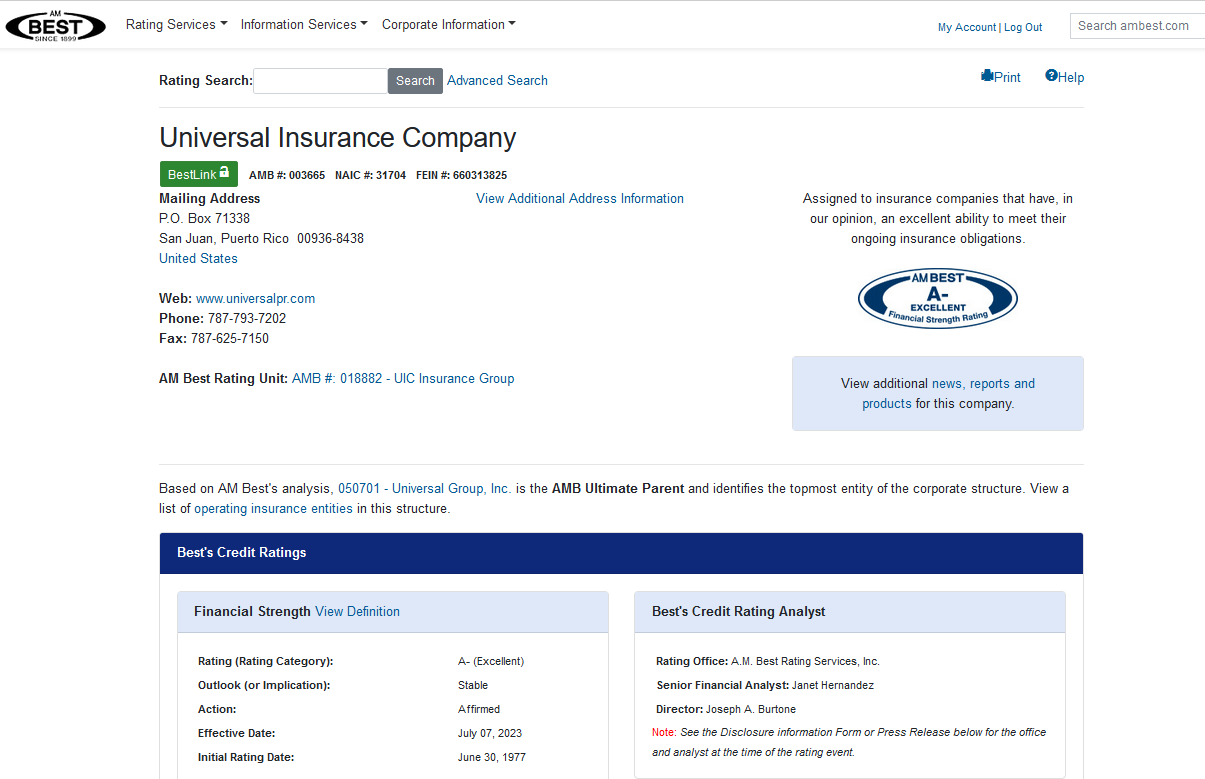Focus the Rating Search input box

coord(320,81)
